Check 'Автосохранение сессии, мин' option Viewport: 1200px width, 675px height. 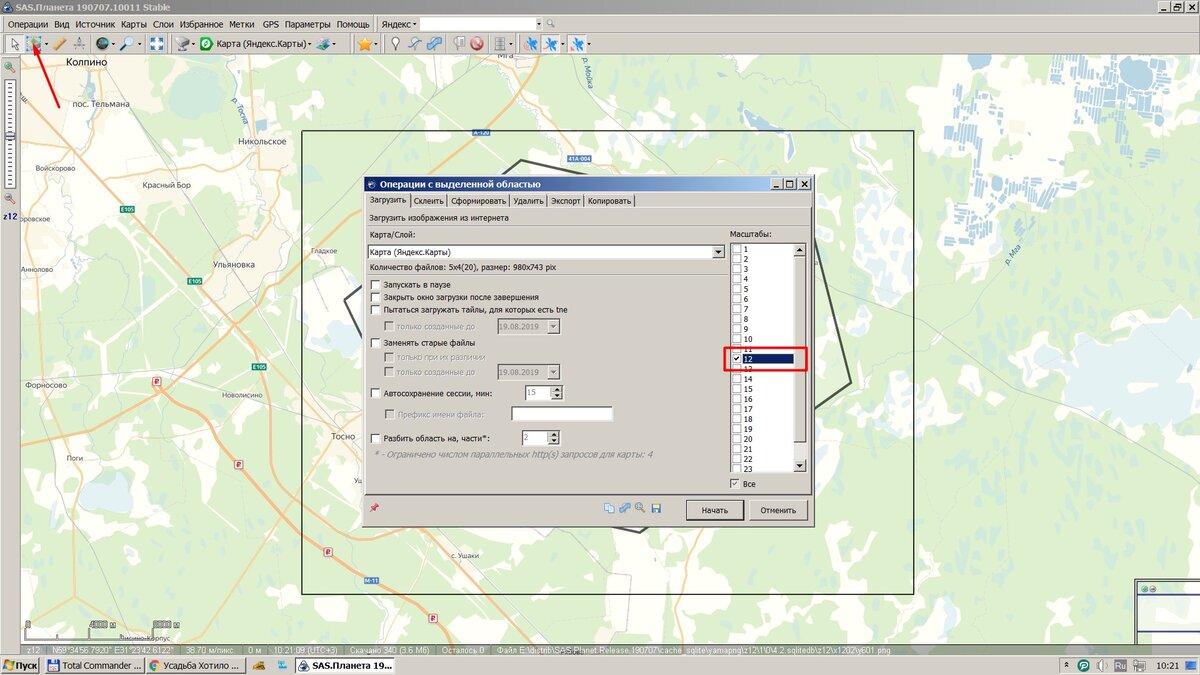375,394
